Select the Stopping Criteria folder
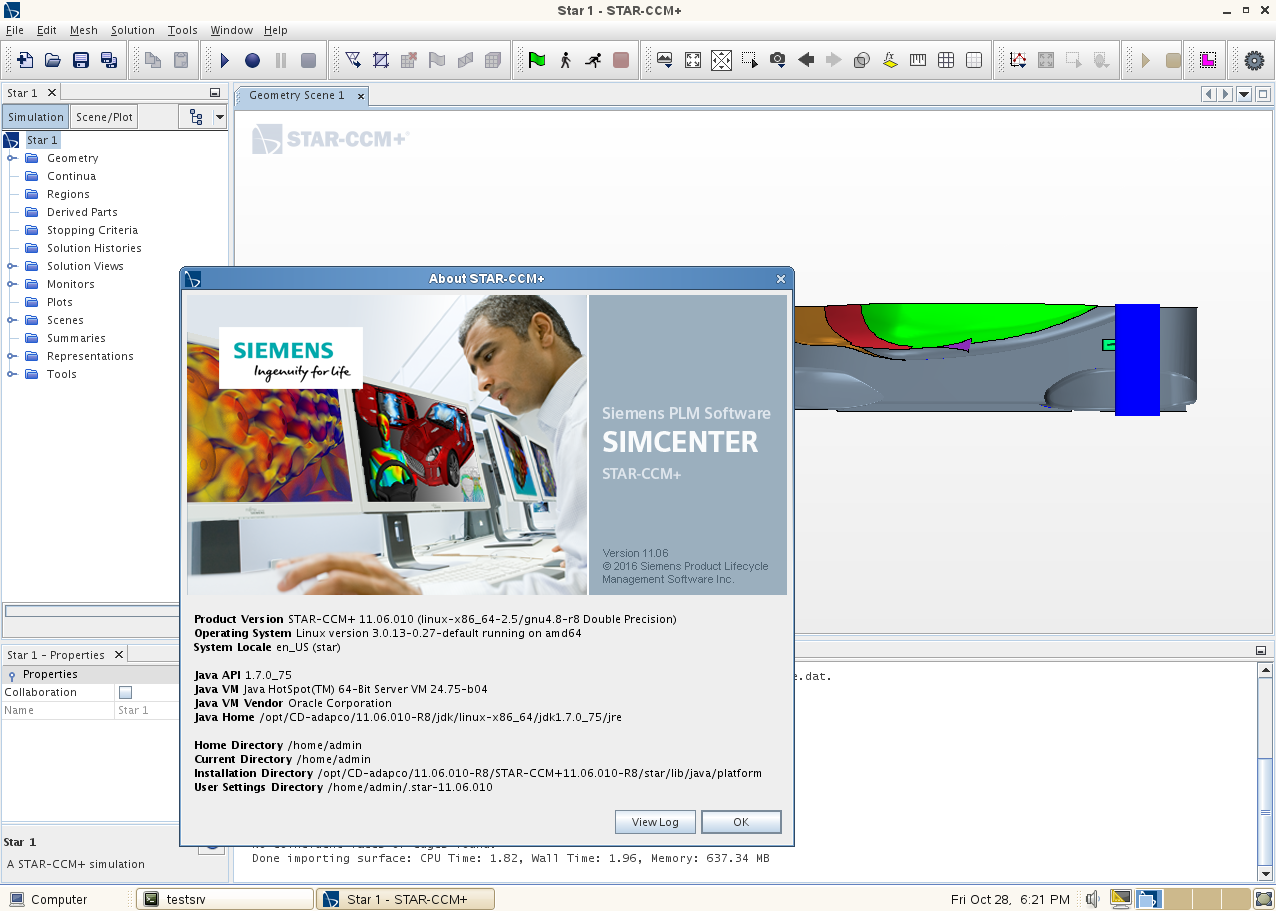This screenshot has height=911, width=1276. pyautogui.click(x=92, y=230)
